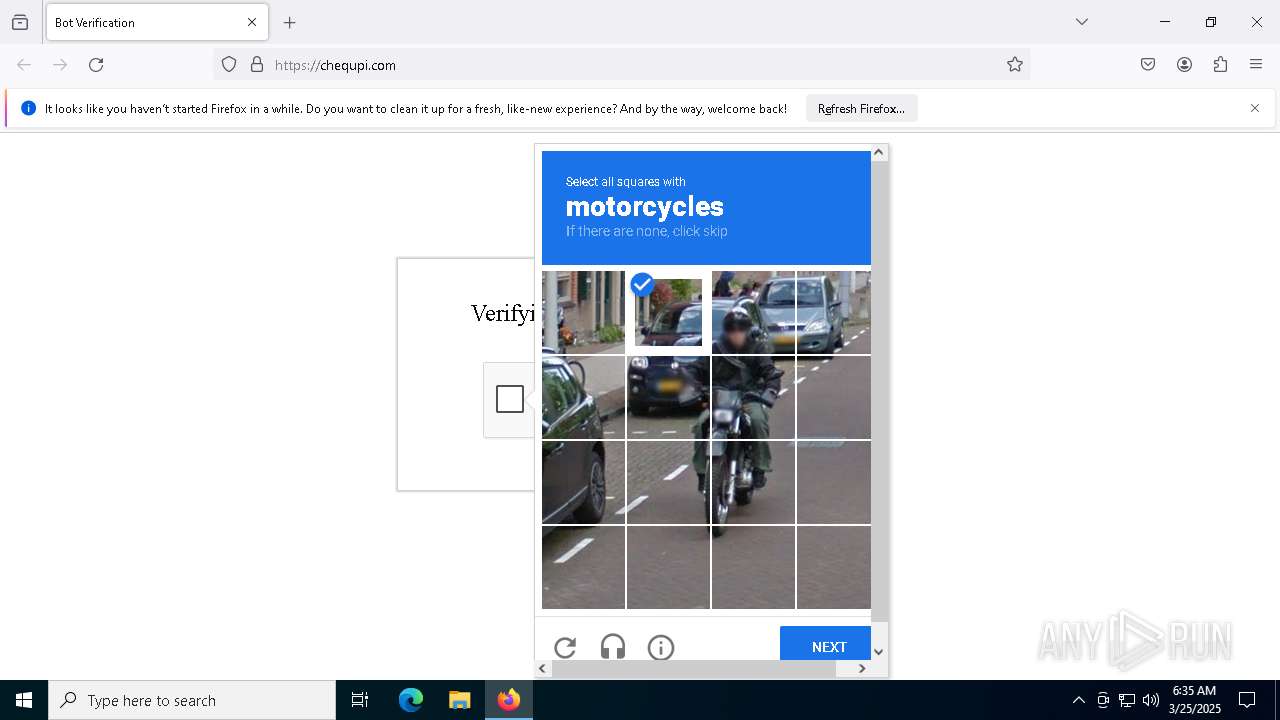Select tile with motorcycle front wheel

[x=753, y=482]
